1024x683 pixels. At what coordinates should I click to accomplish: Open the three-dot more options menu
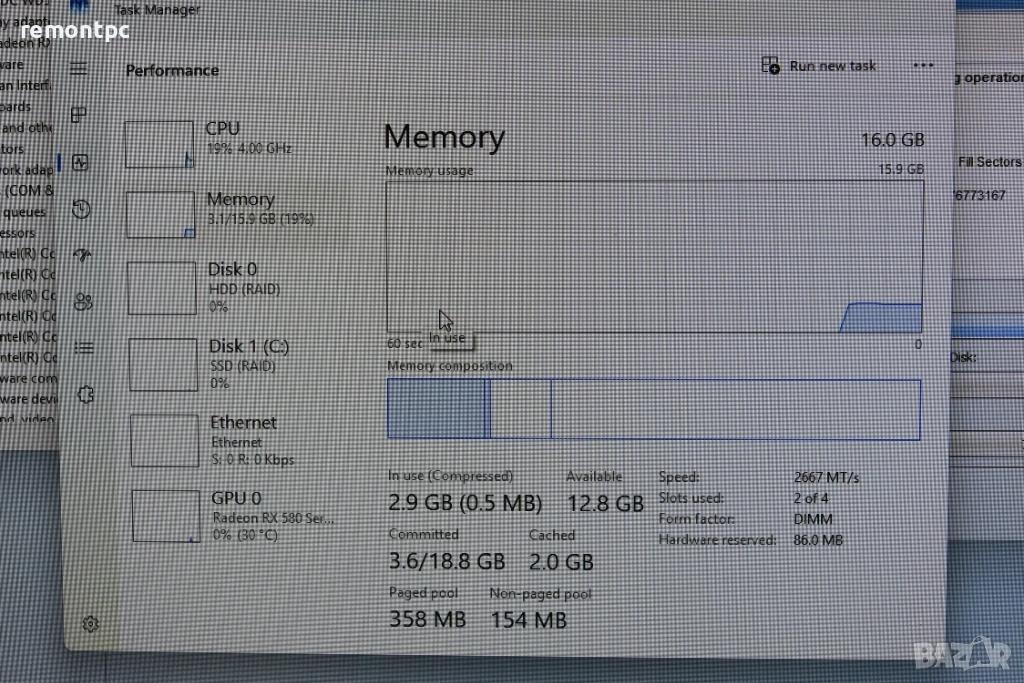923,65
